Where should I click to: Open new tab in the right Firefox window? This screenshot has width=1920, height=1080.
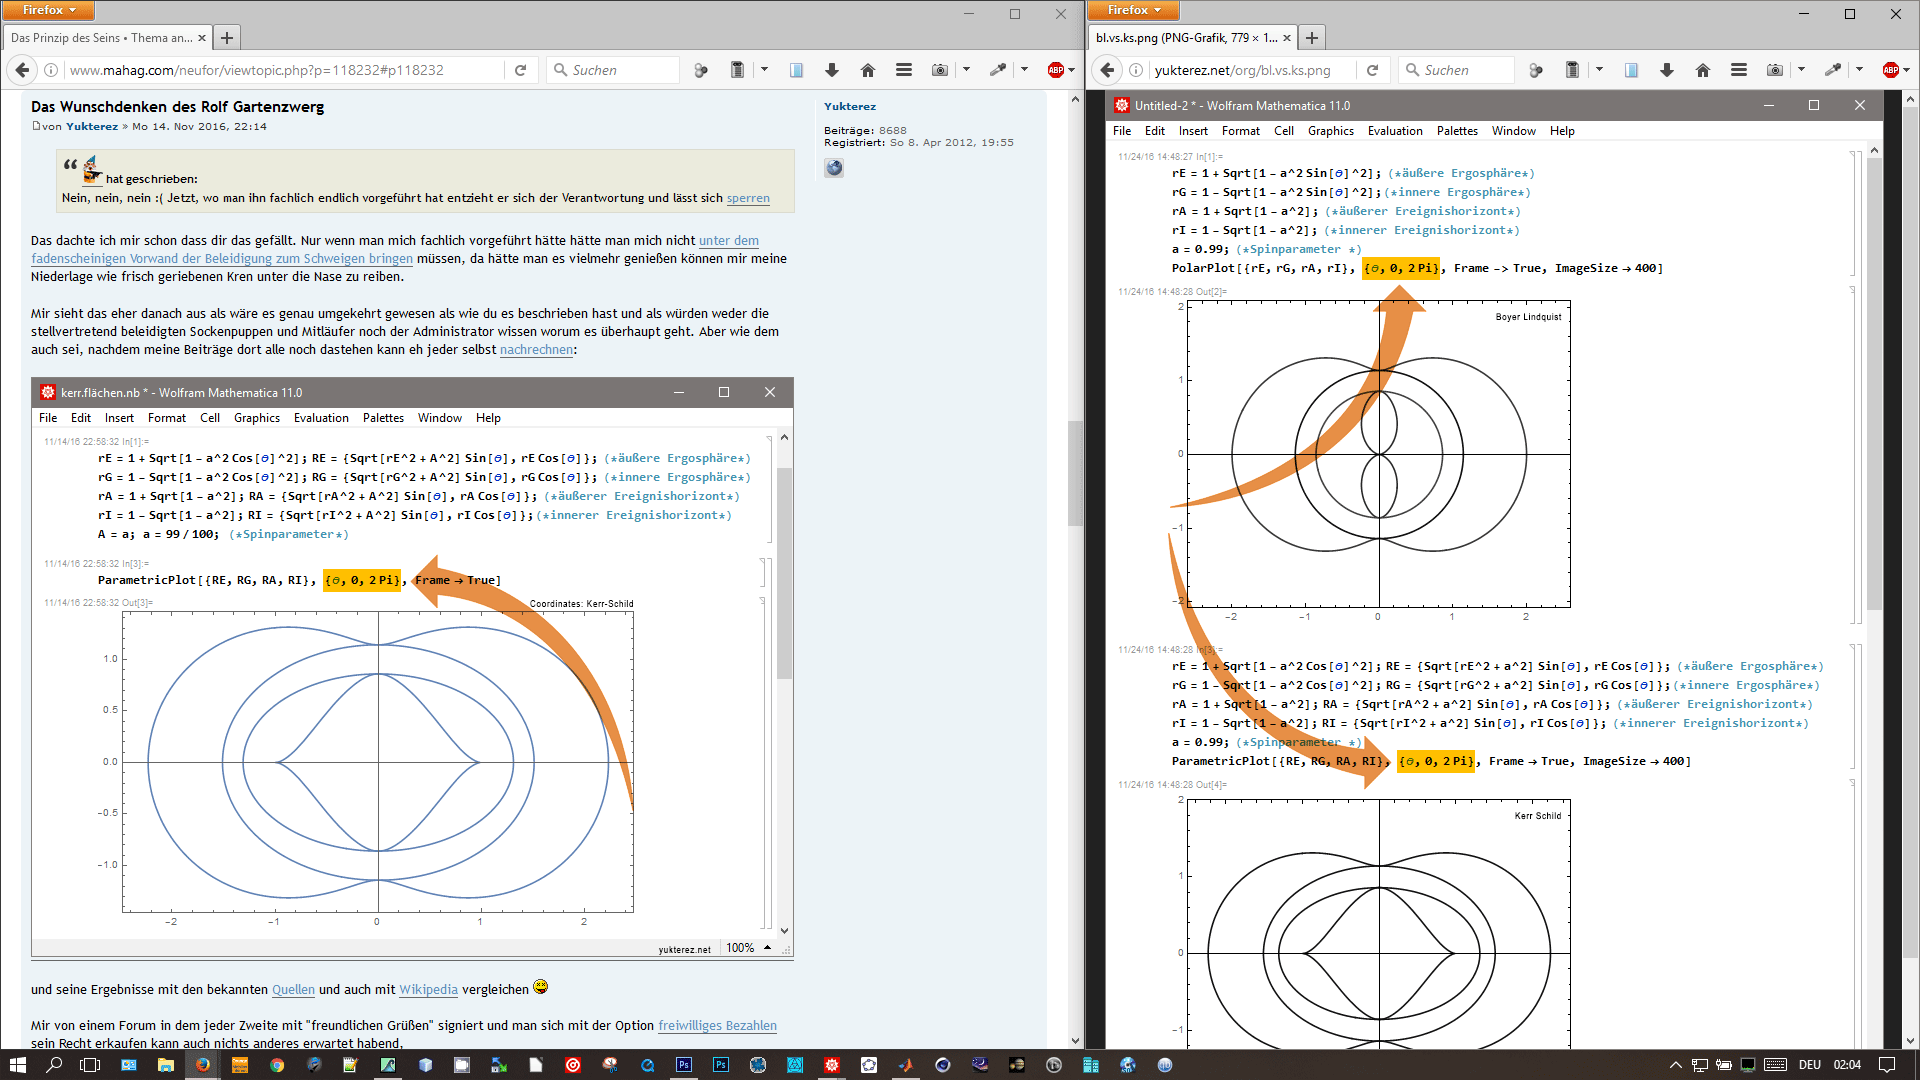1312,38
